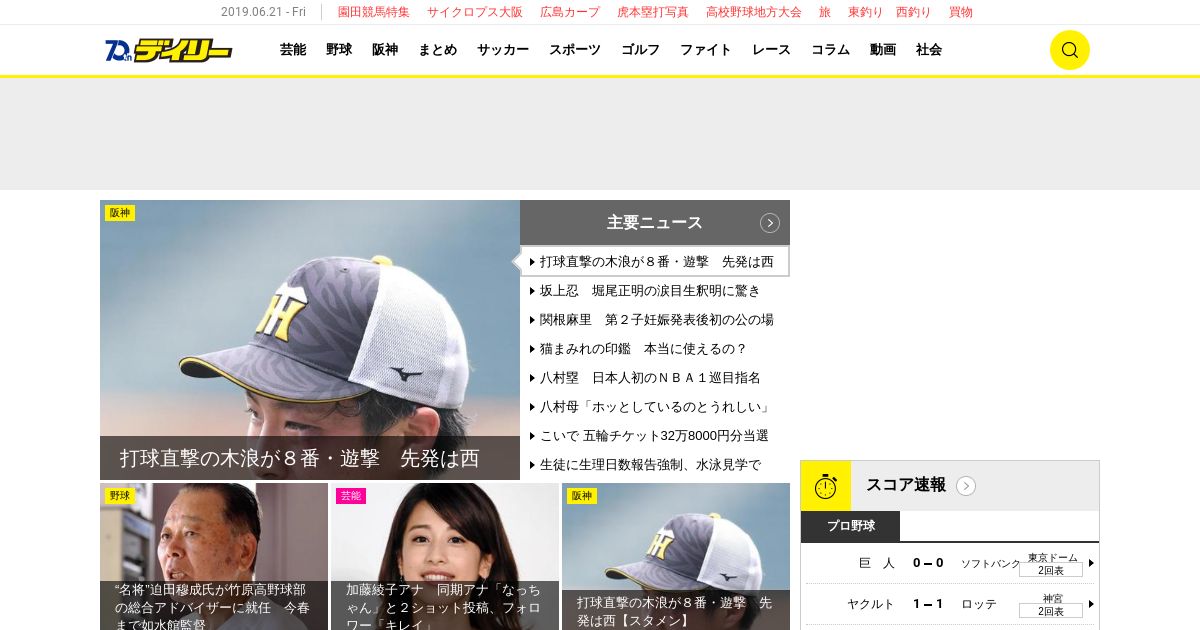This screenshot has height=630, width=1200.
Task: Expand the ヤクルト vs ロッテ game arrow
Action: [x=1091, y=604]
